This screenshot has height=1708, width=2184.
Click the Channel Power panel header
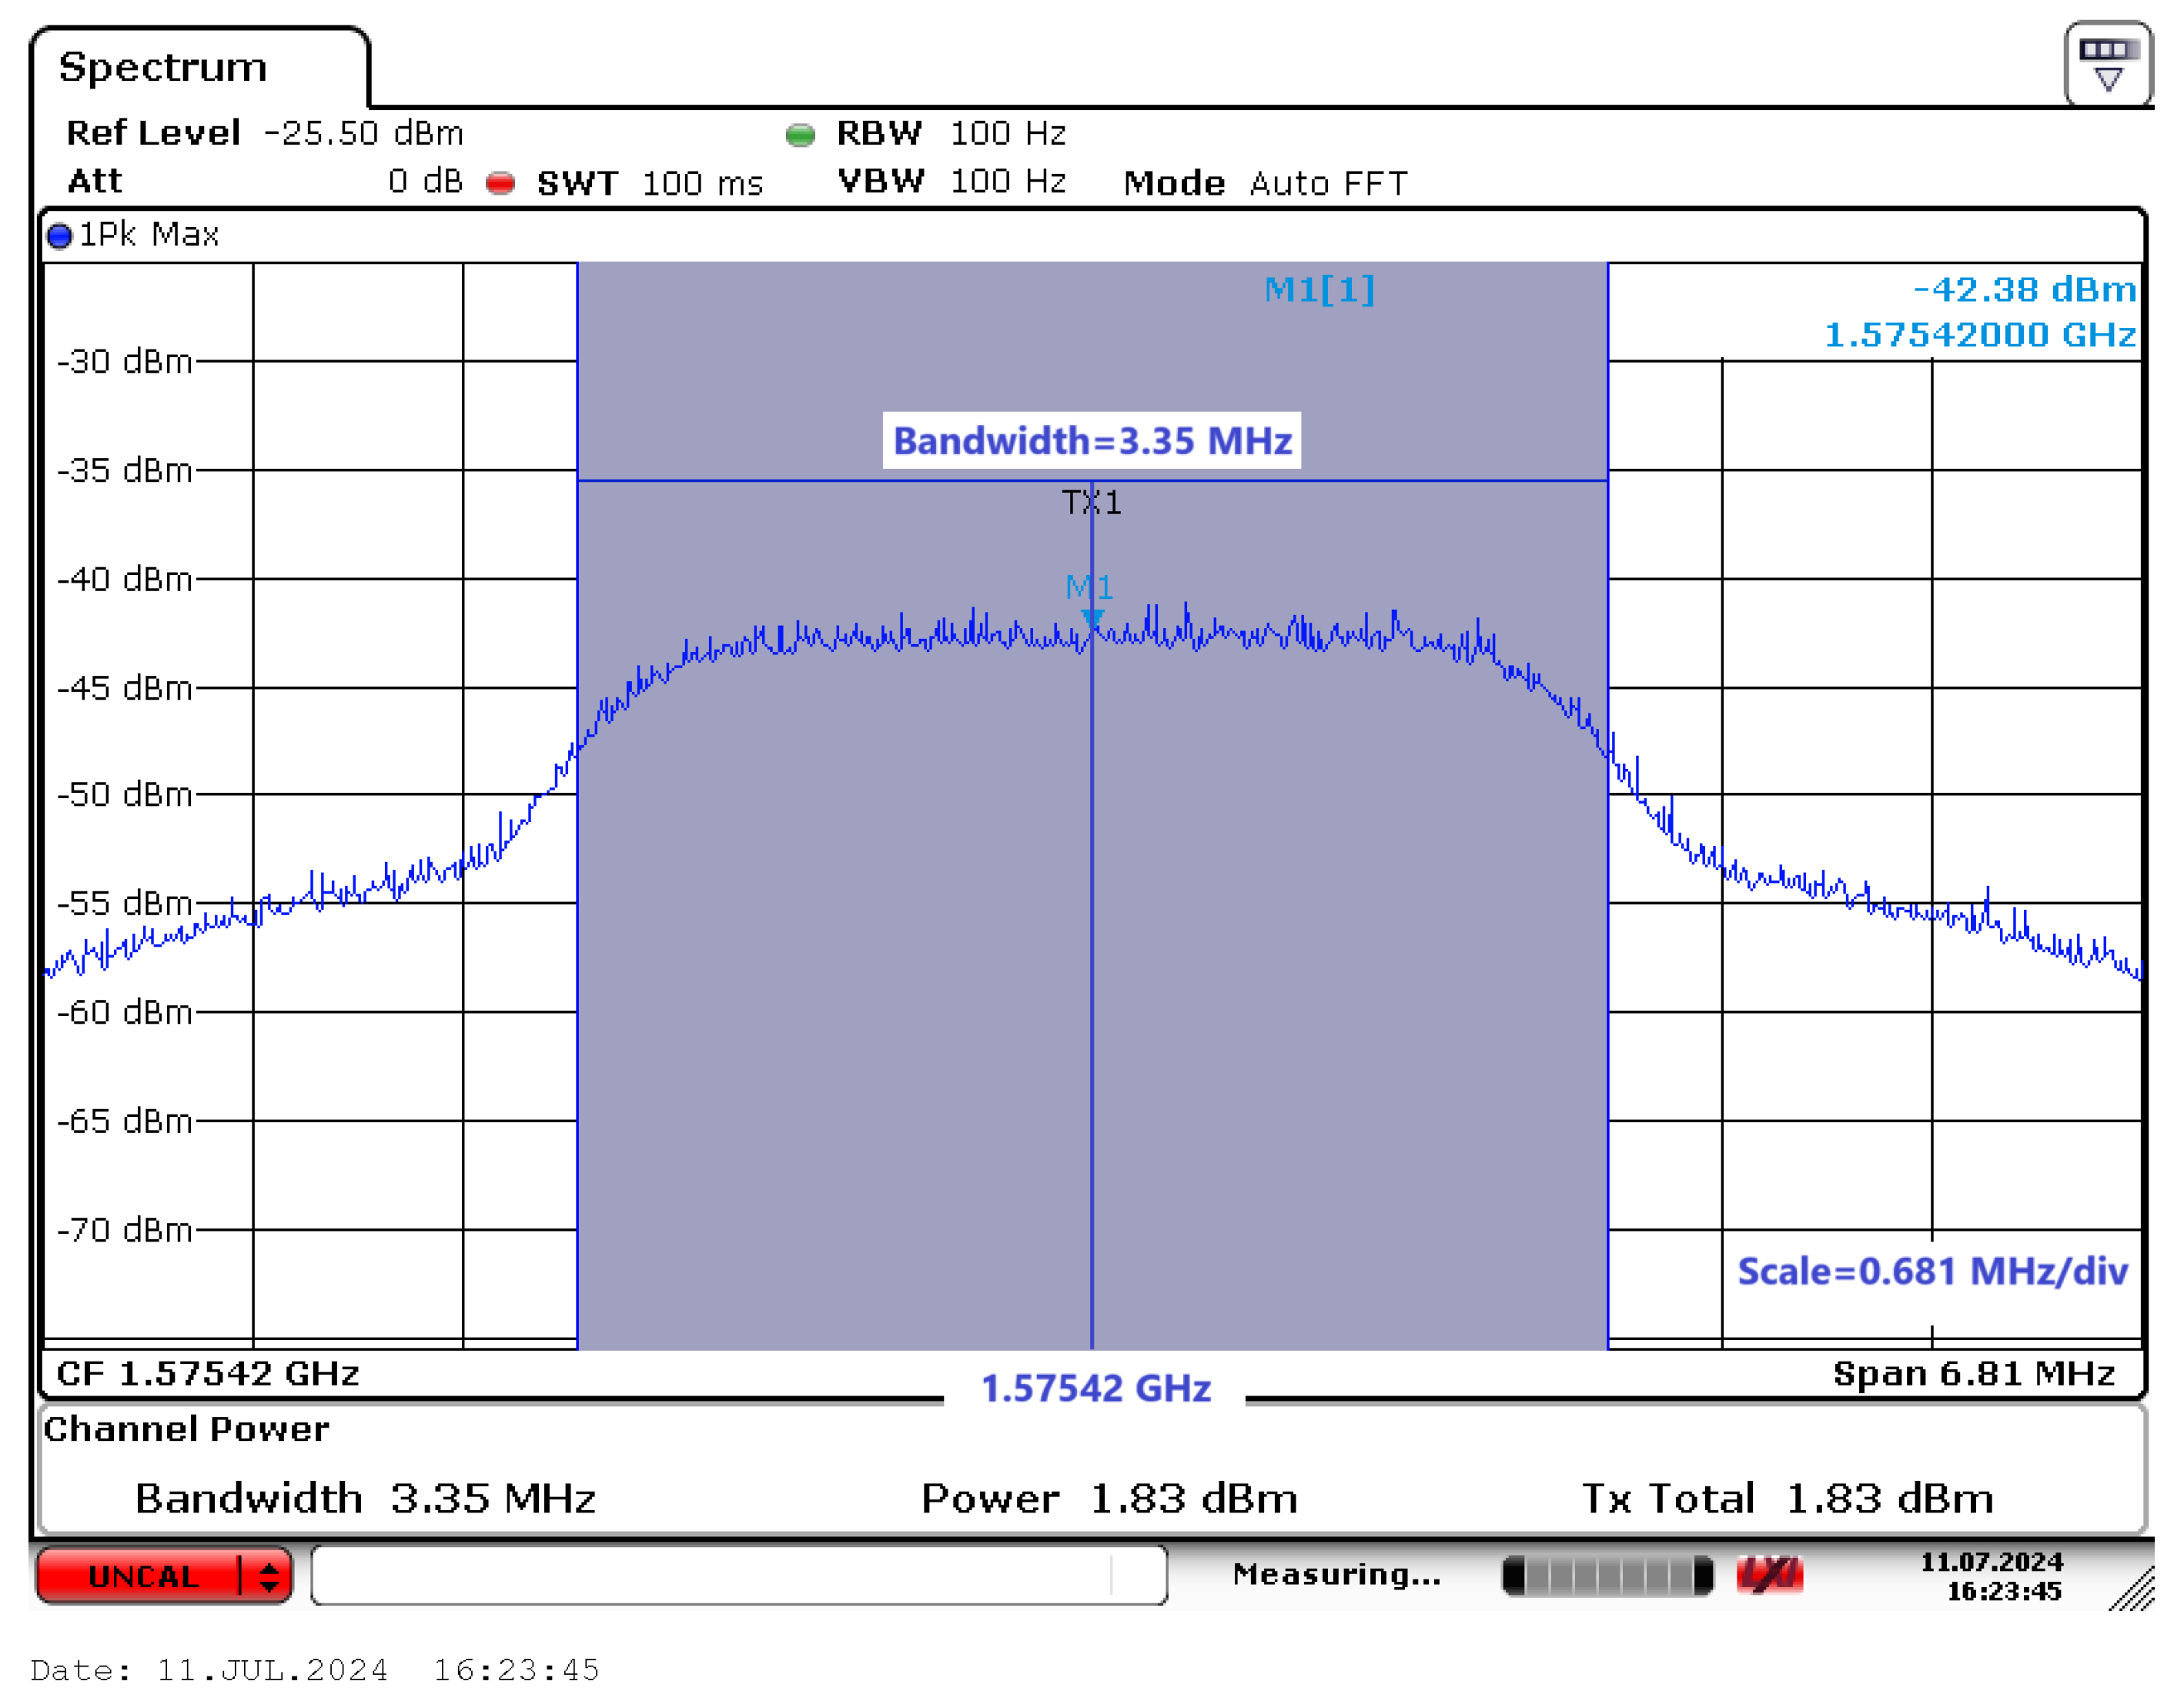pos(186,1429)
